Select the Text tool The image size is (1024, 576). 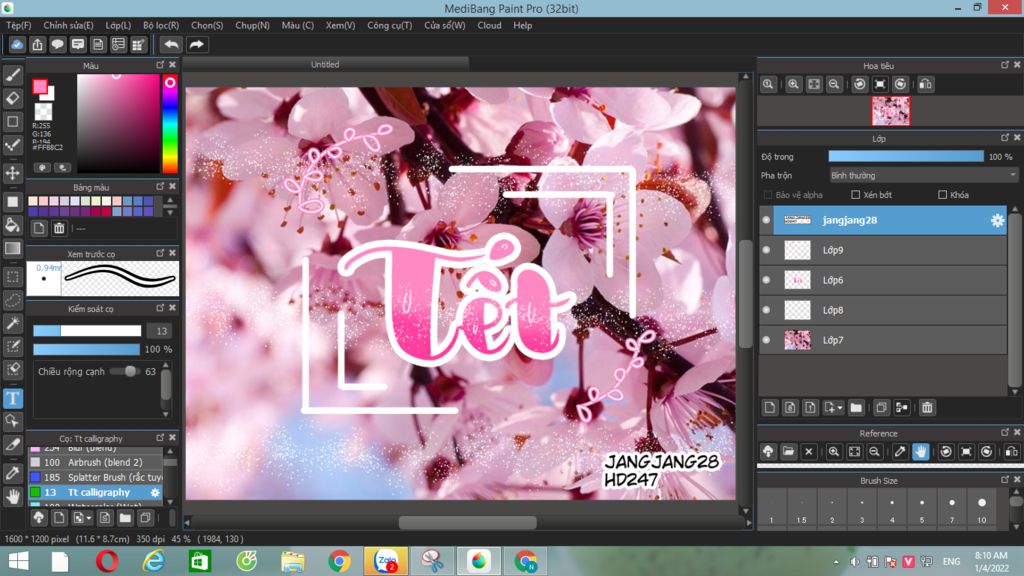[12, 398]
